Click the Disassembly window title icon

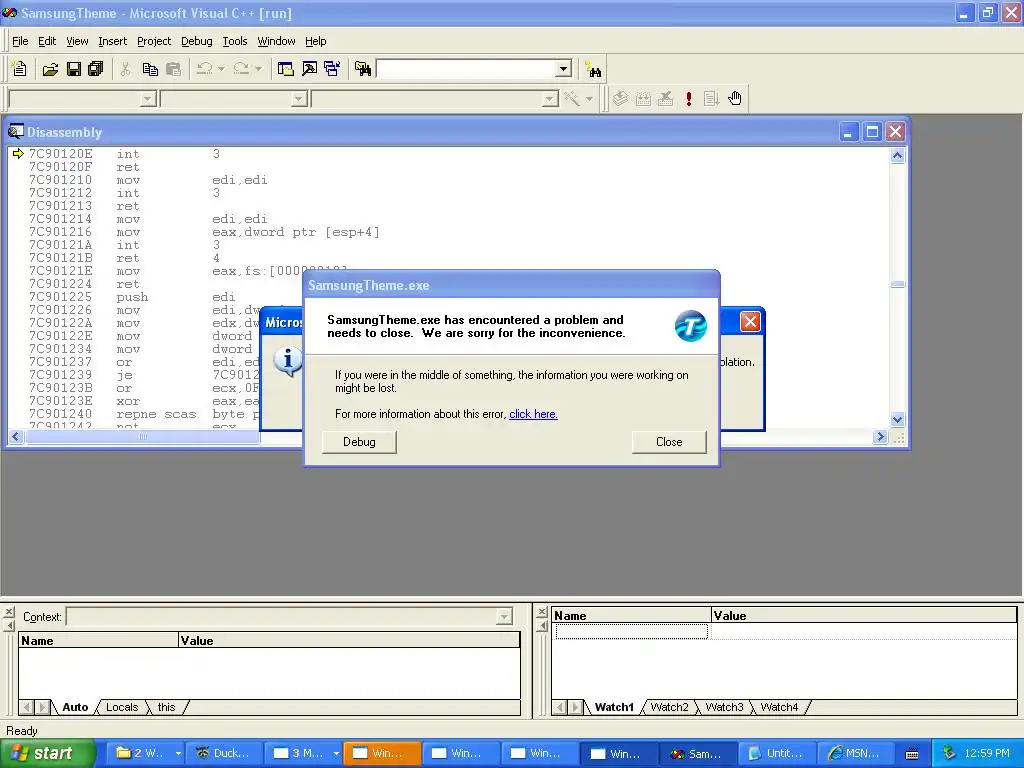(x=16, y=132)
